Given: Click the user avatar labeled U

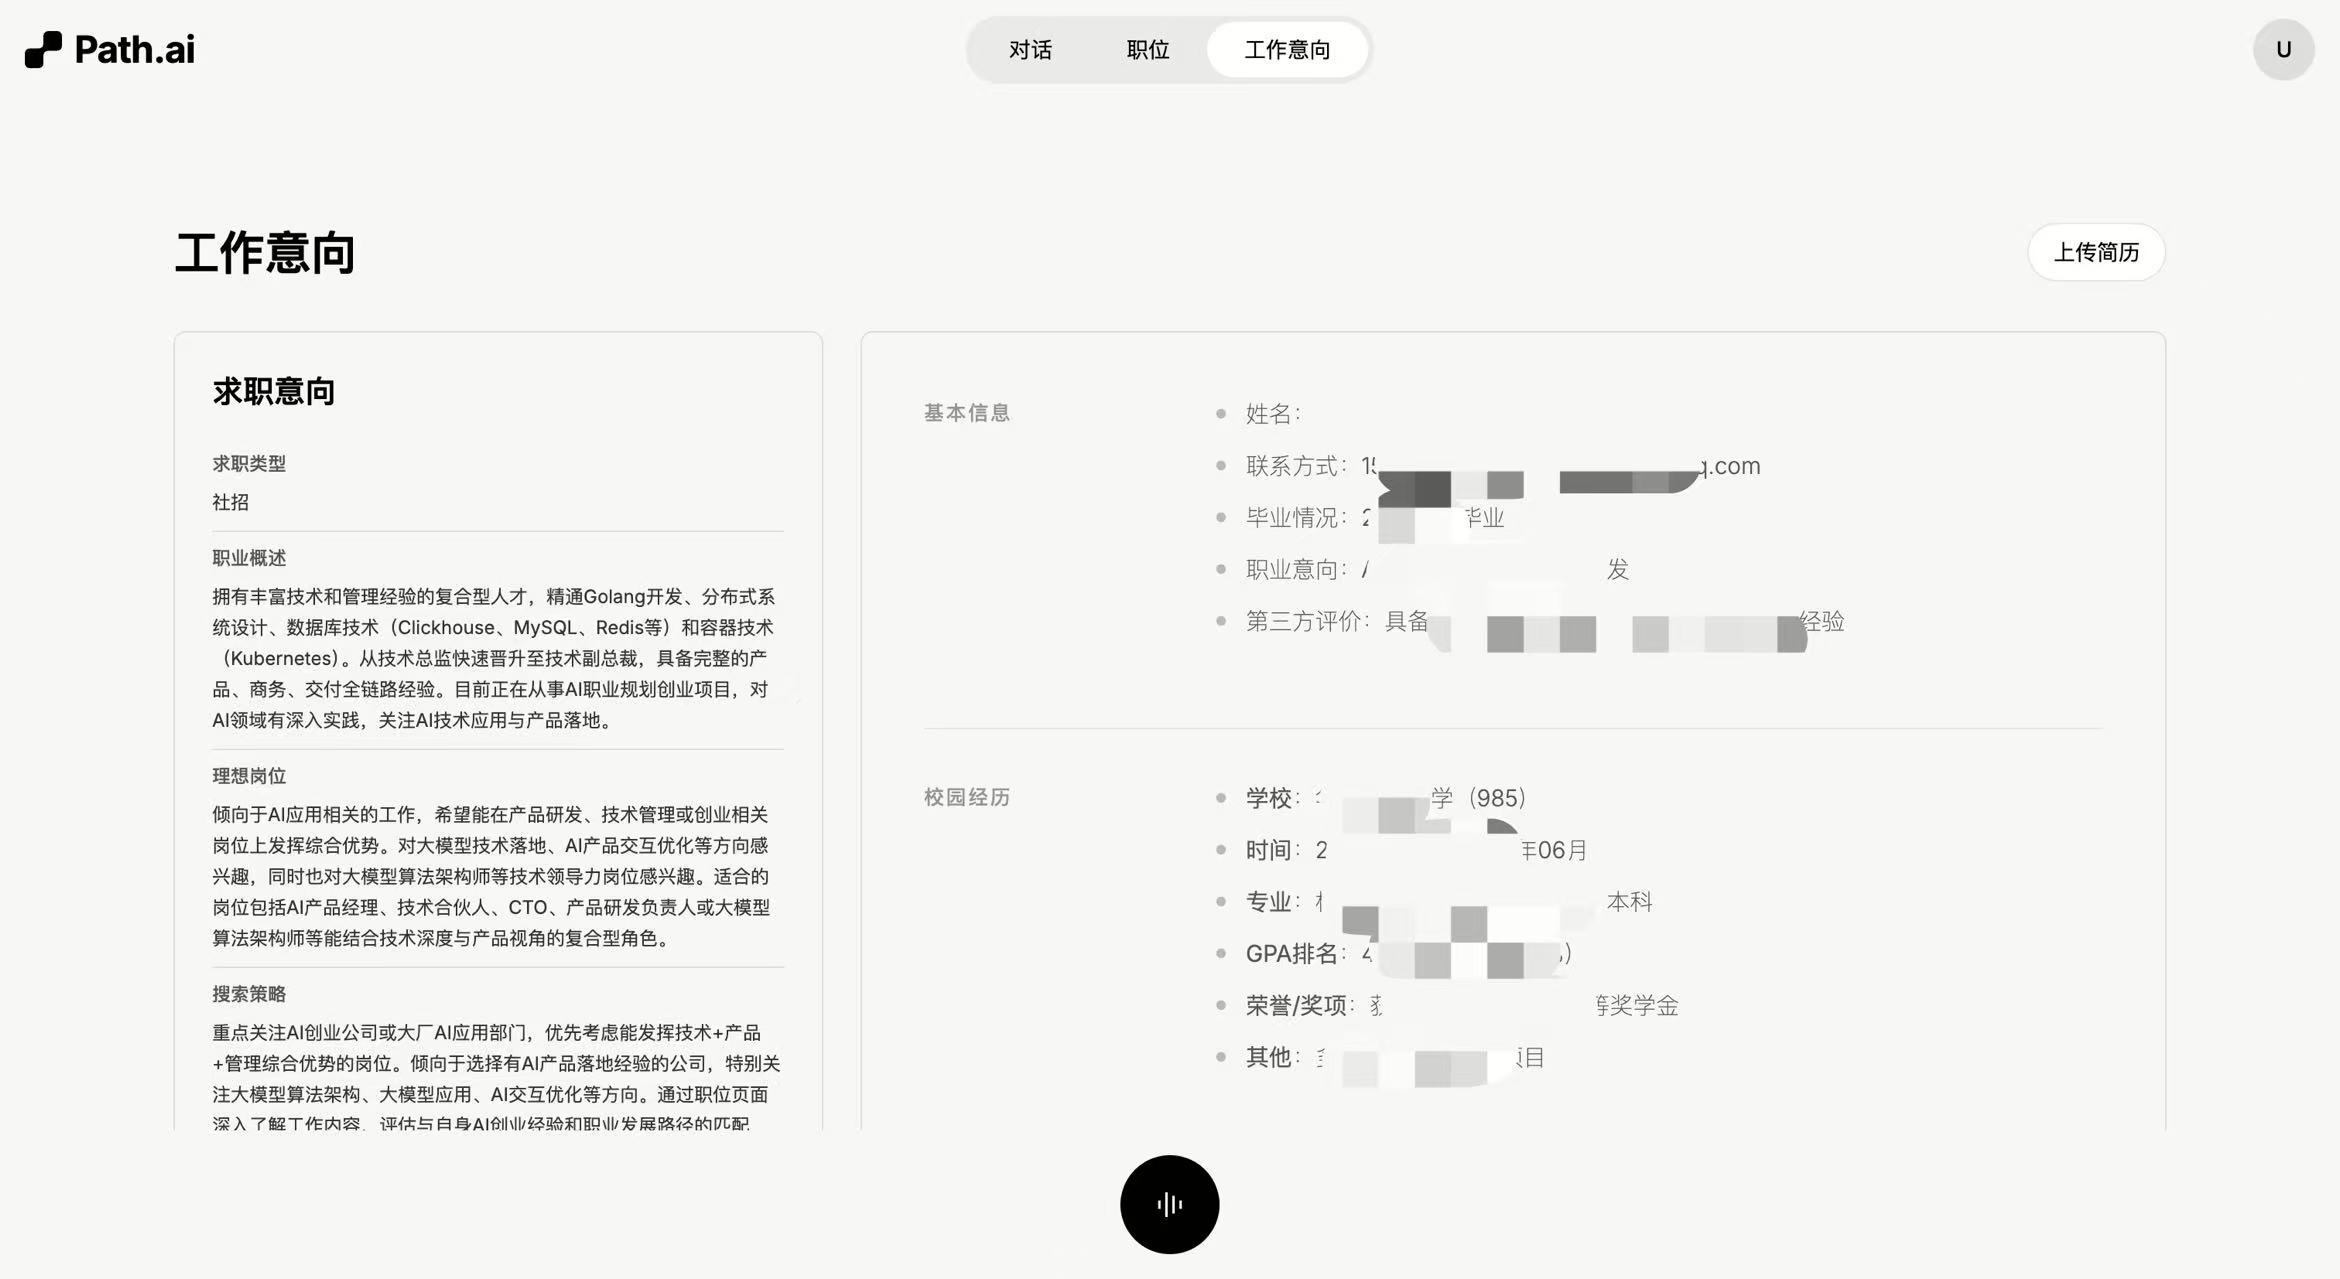Looking at the screenshot, I should [x=2283, y=48].
